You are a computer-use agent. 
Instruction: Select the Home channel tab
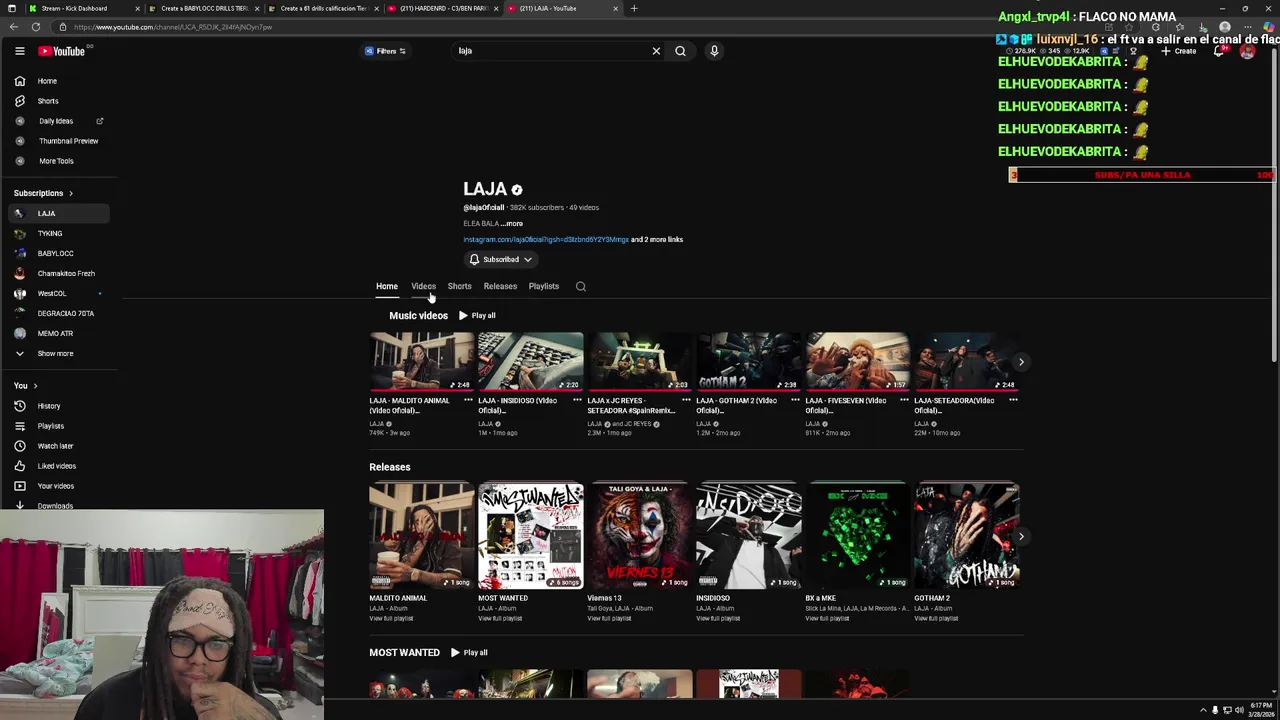tap(387, 286)
